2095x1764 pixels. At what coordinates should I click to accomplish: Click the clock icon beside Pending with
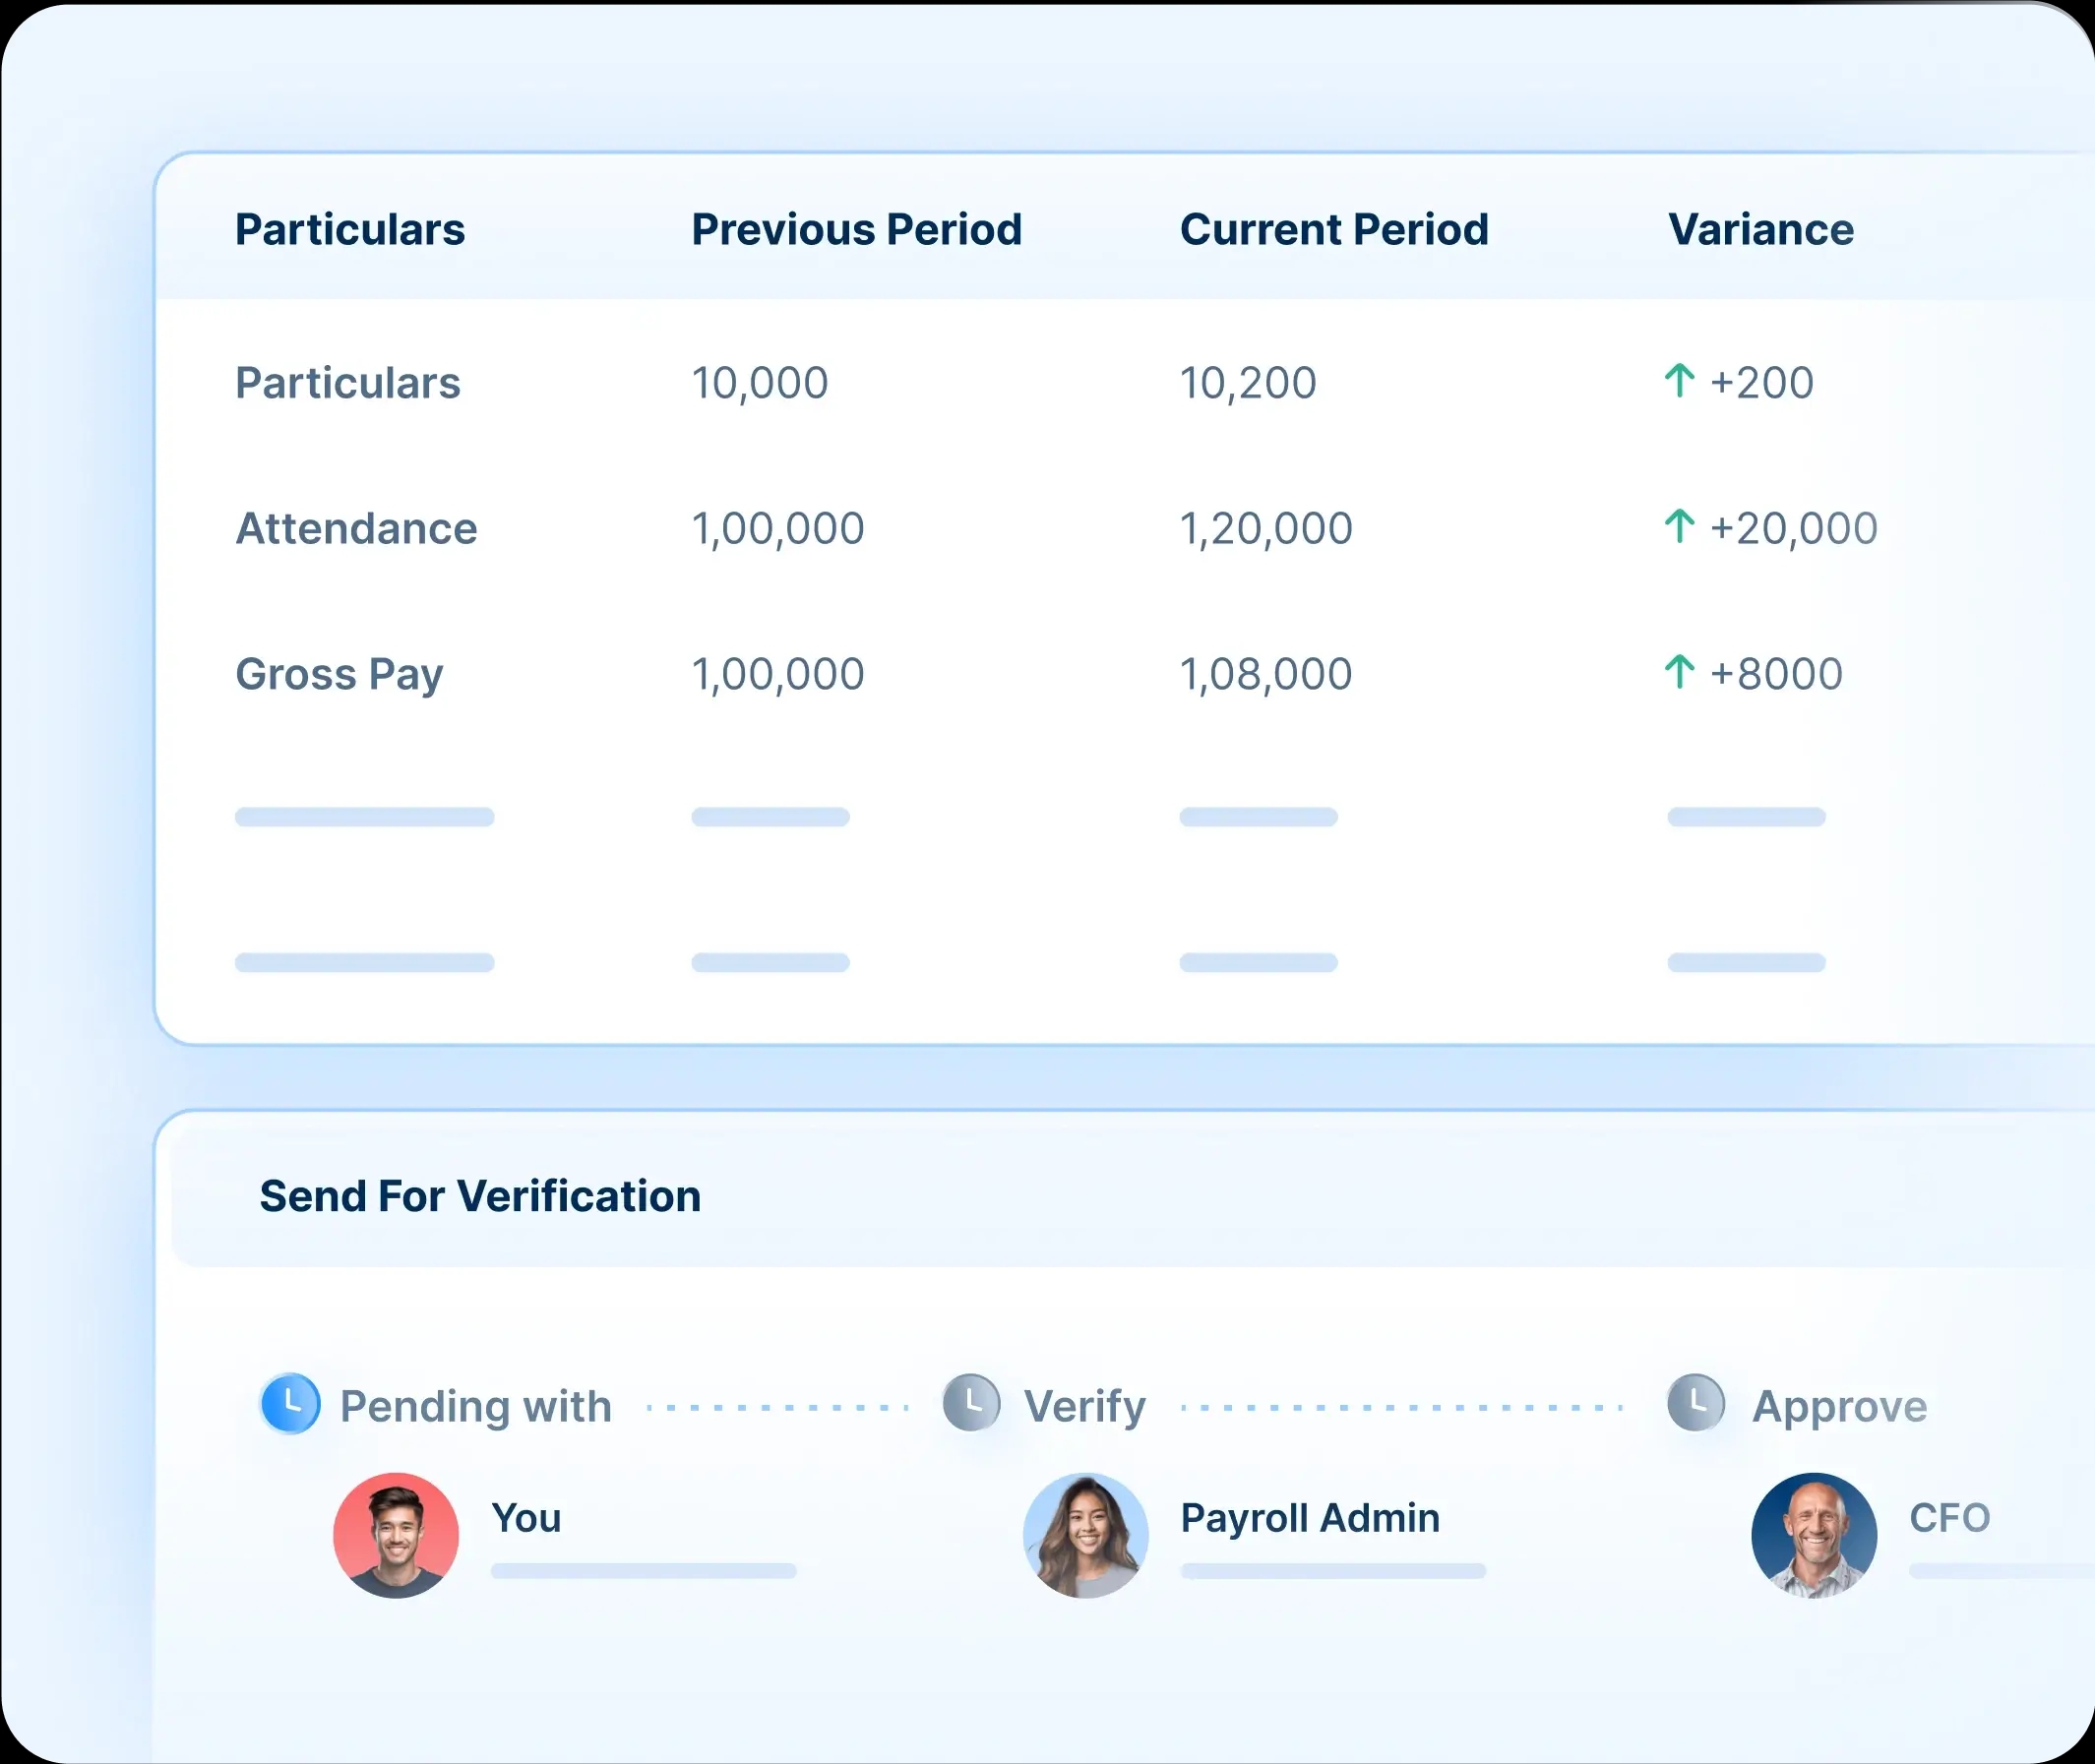(289, 1403)
